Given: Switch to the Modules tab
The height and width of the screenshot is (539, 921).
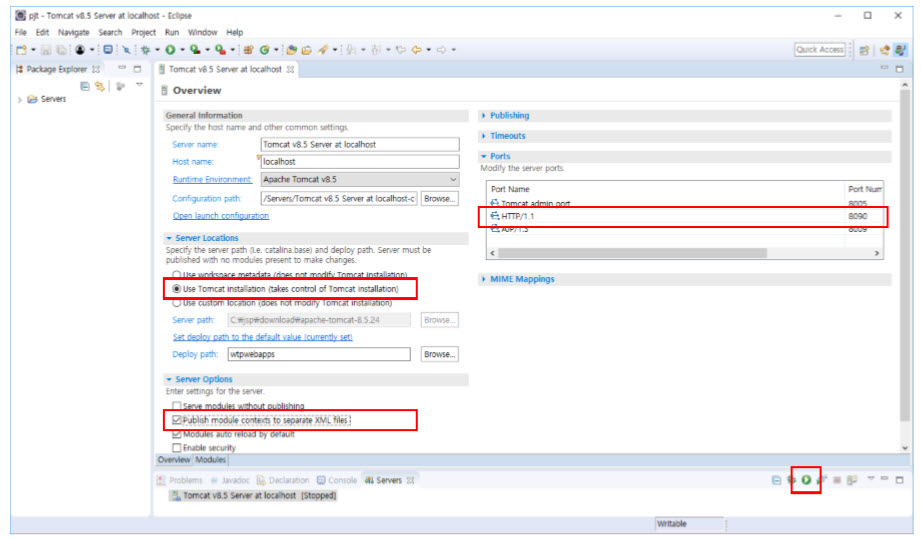Looking at the screenshot, I should click(210, 460).
